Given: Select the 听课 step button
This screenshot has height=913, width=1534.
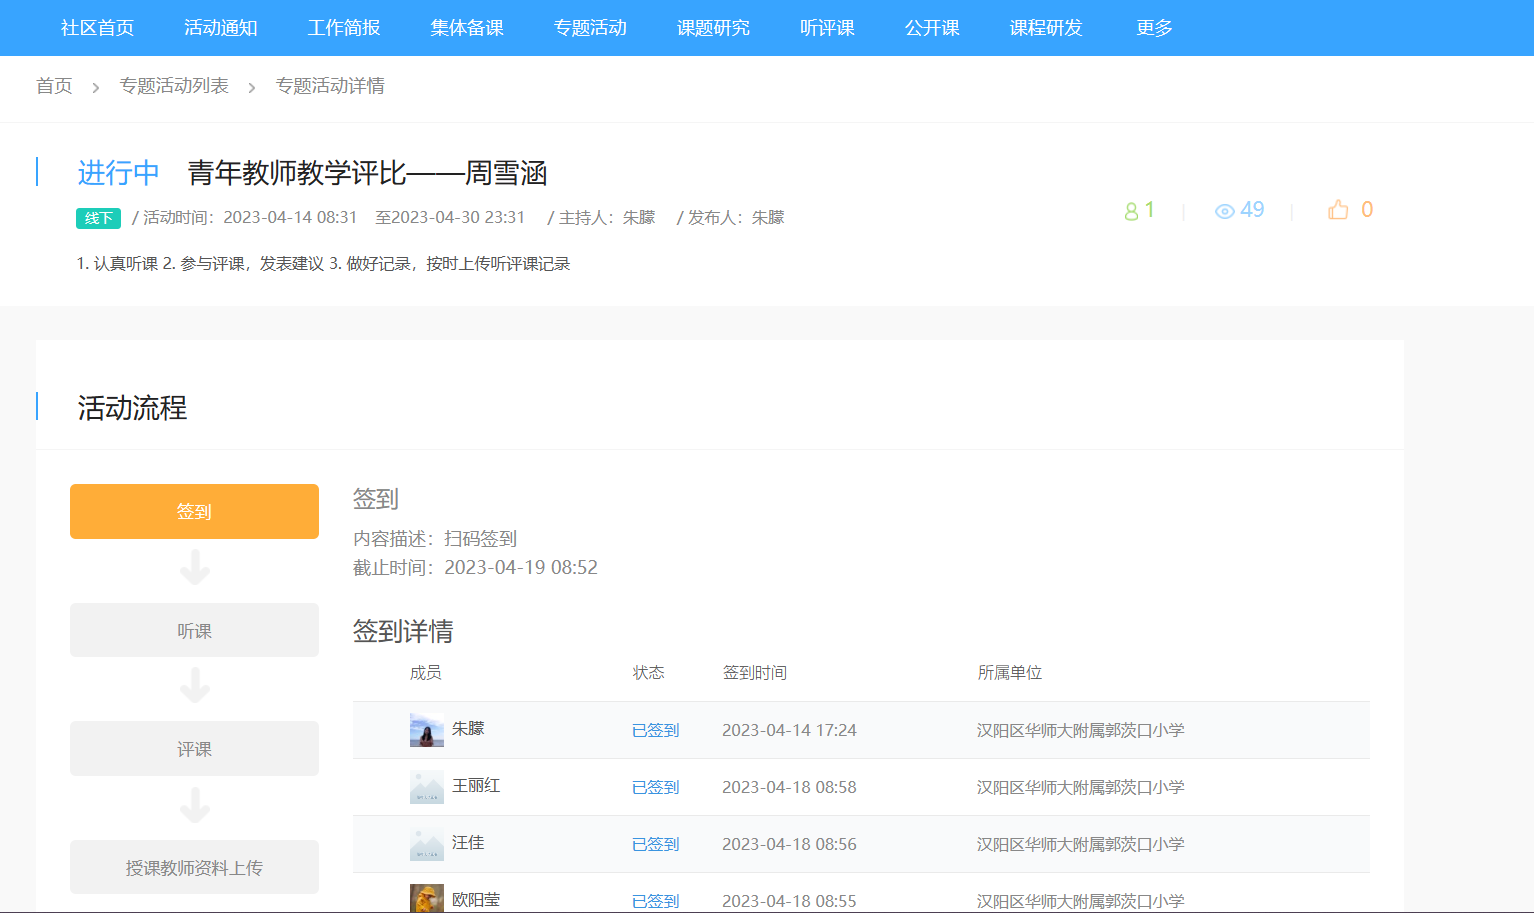Looking at the screenshot, I should 194,630.
